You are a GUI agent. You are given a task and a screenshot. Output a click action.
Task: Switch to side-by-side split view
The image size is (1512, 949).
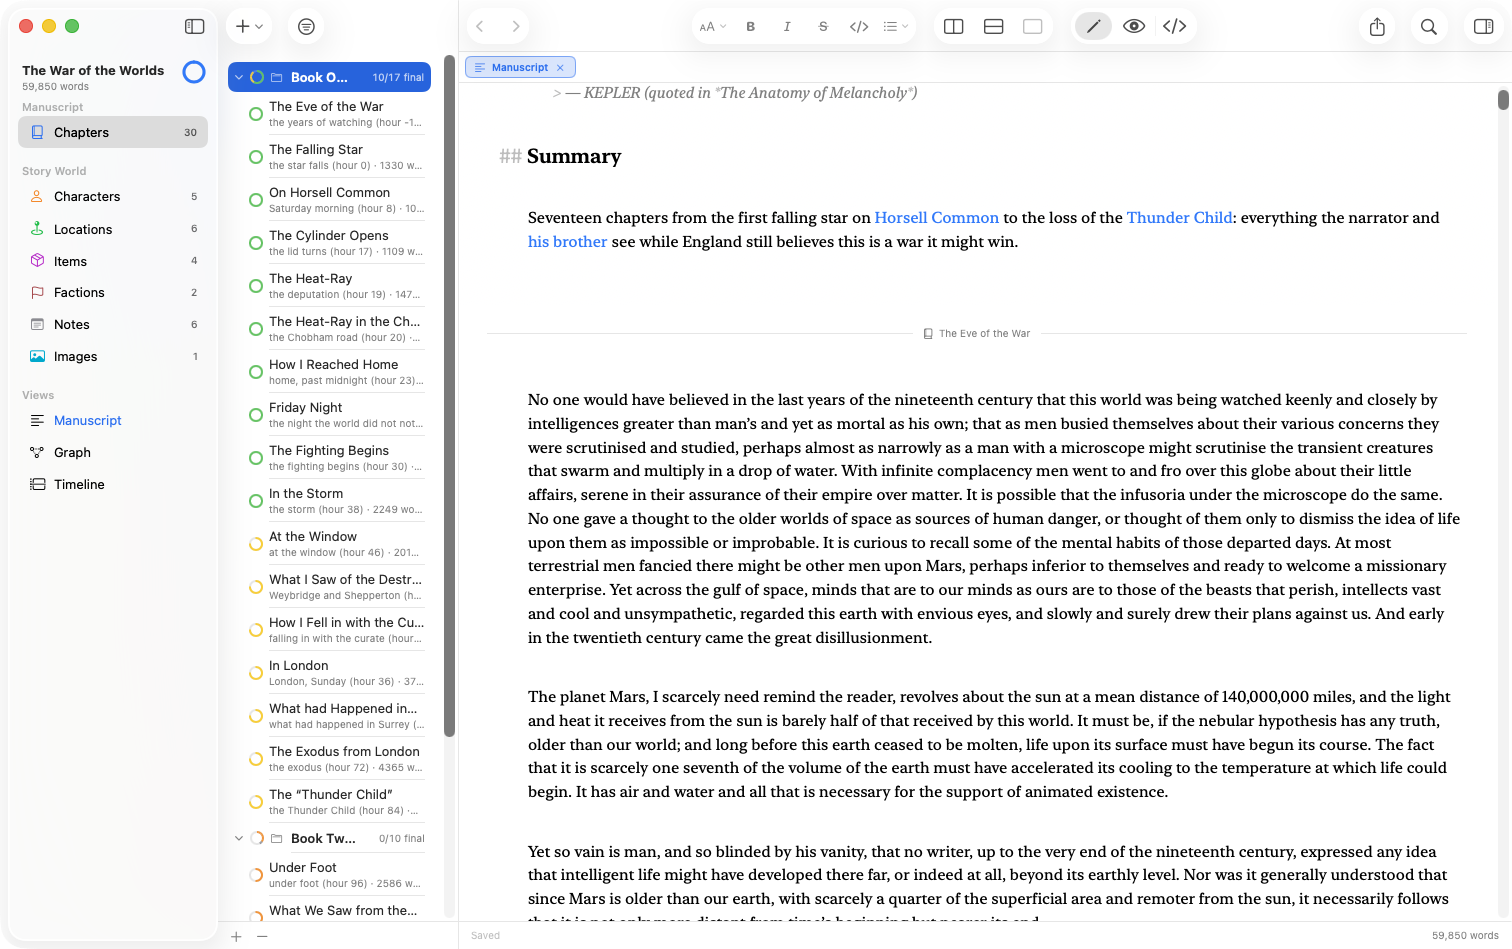click(954, 27)
